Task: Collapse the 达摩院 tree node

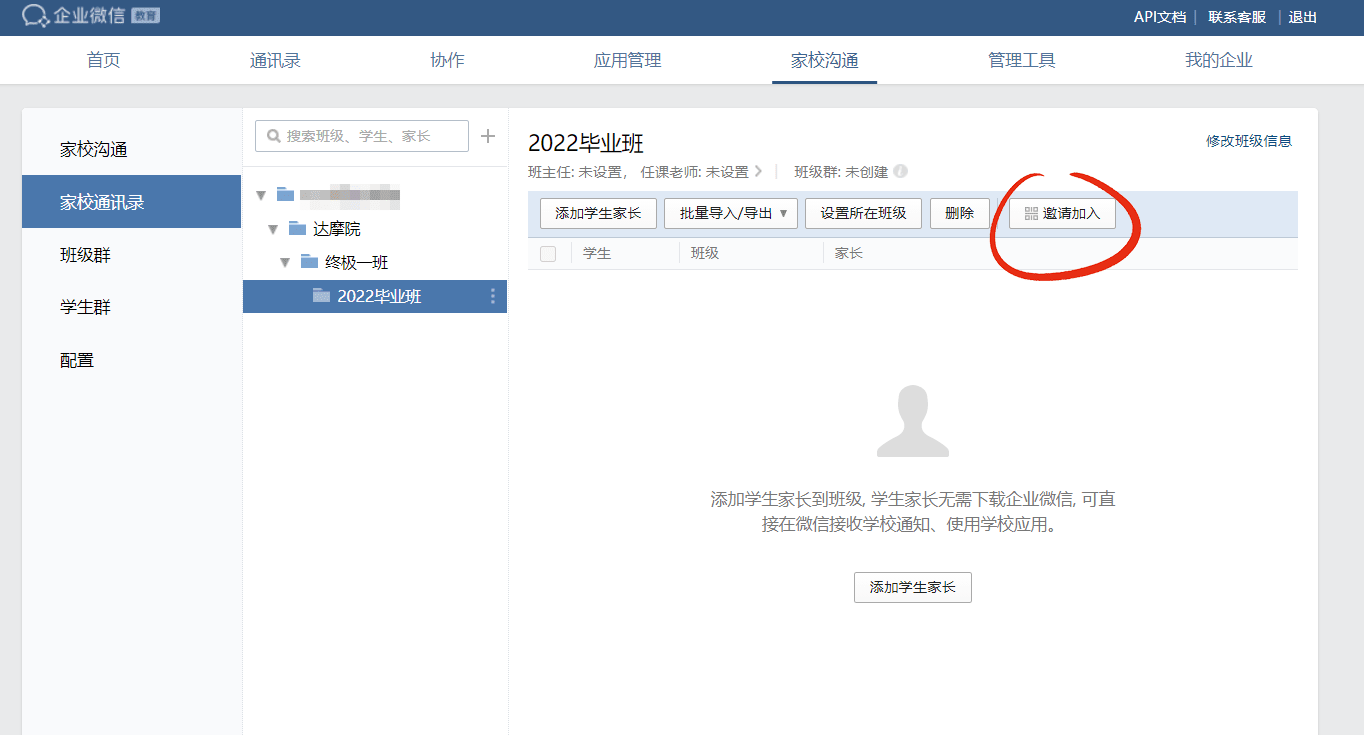Action: (x=273, y=229)
